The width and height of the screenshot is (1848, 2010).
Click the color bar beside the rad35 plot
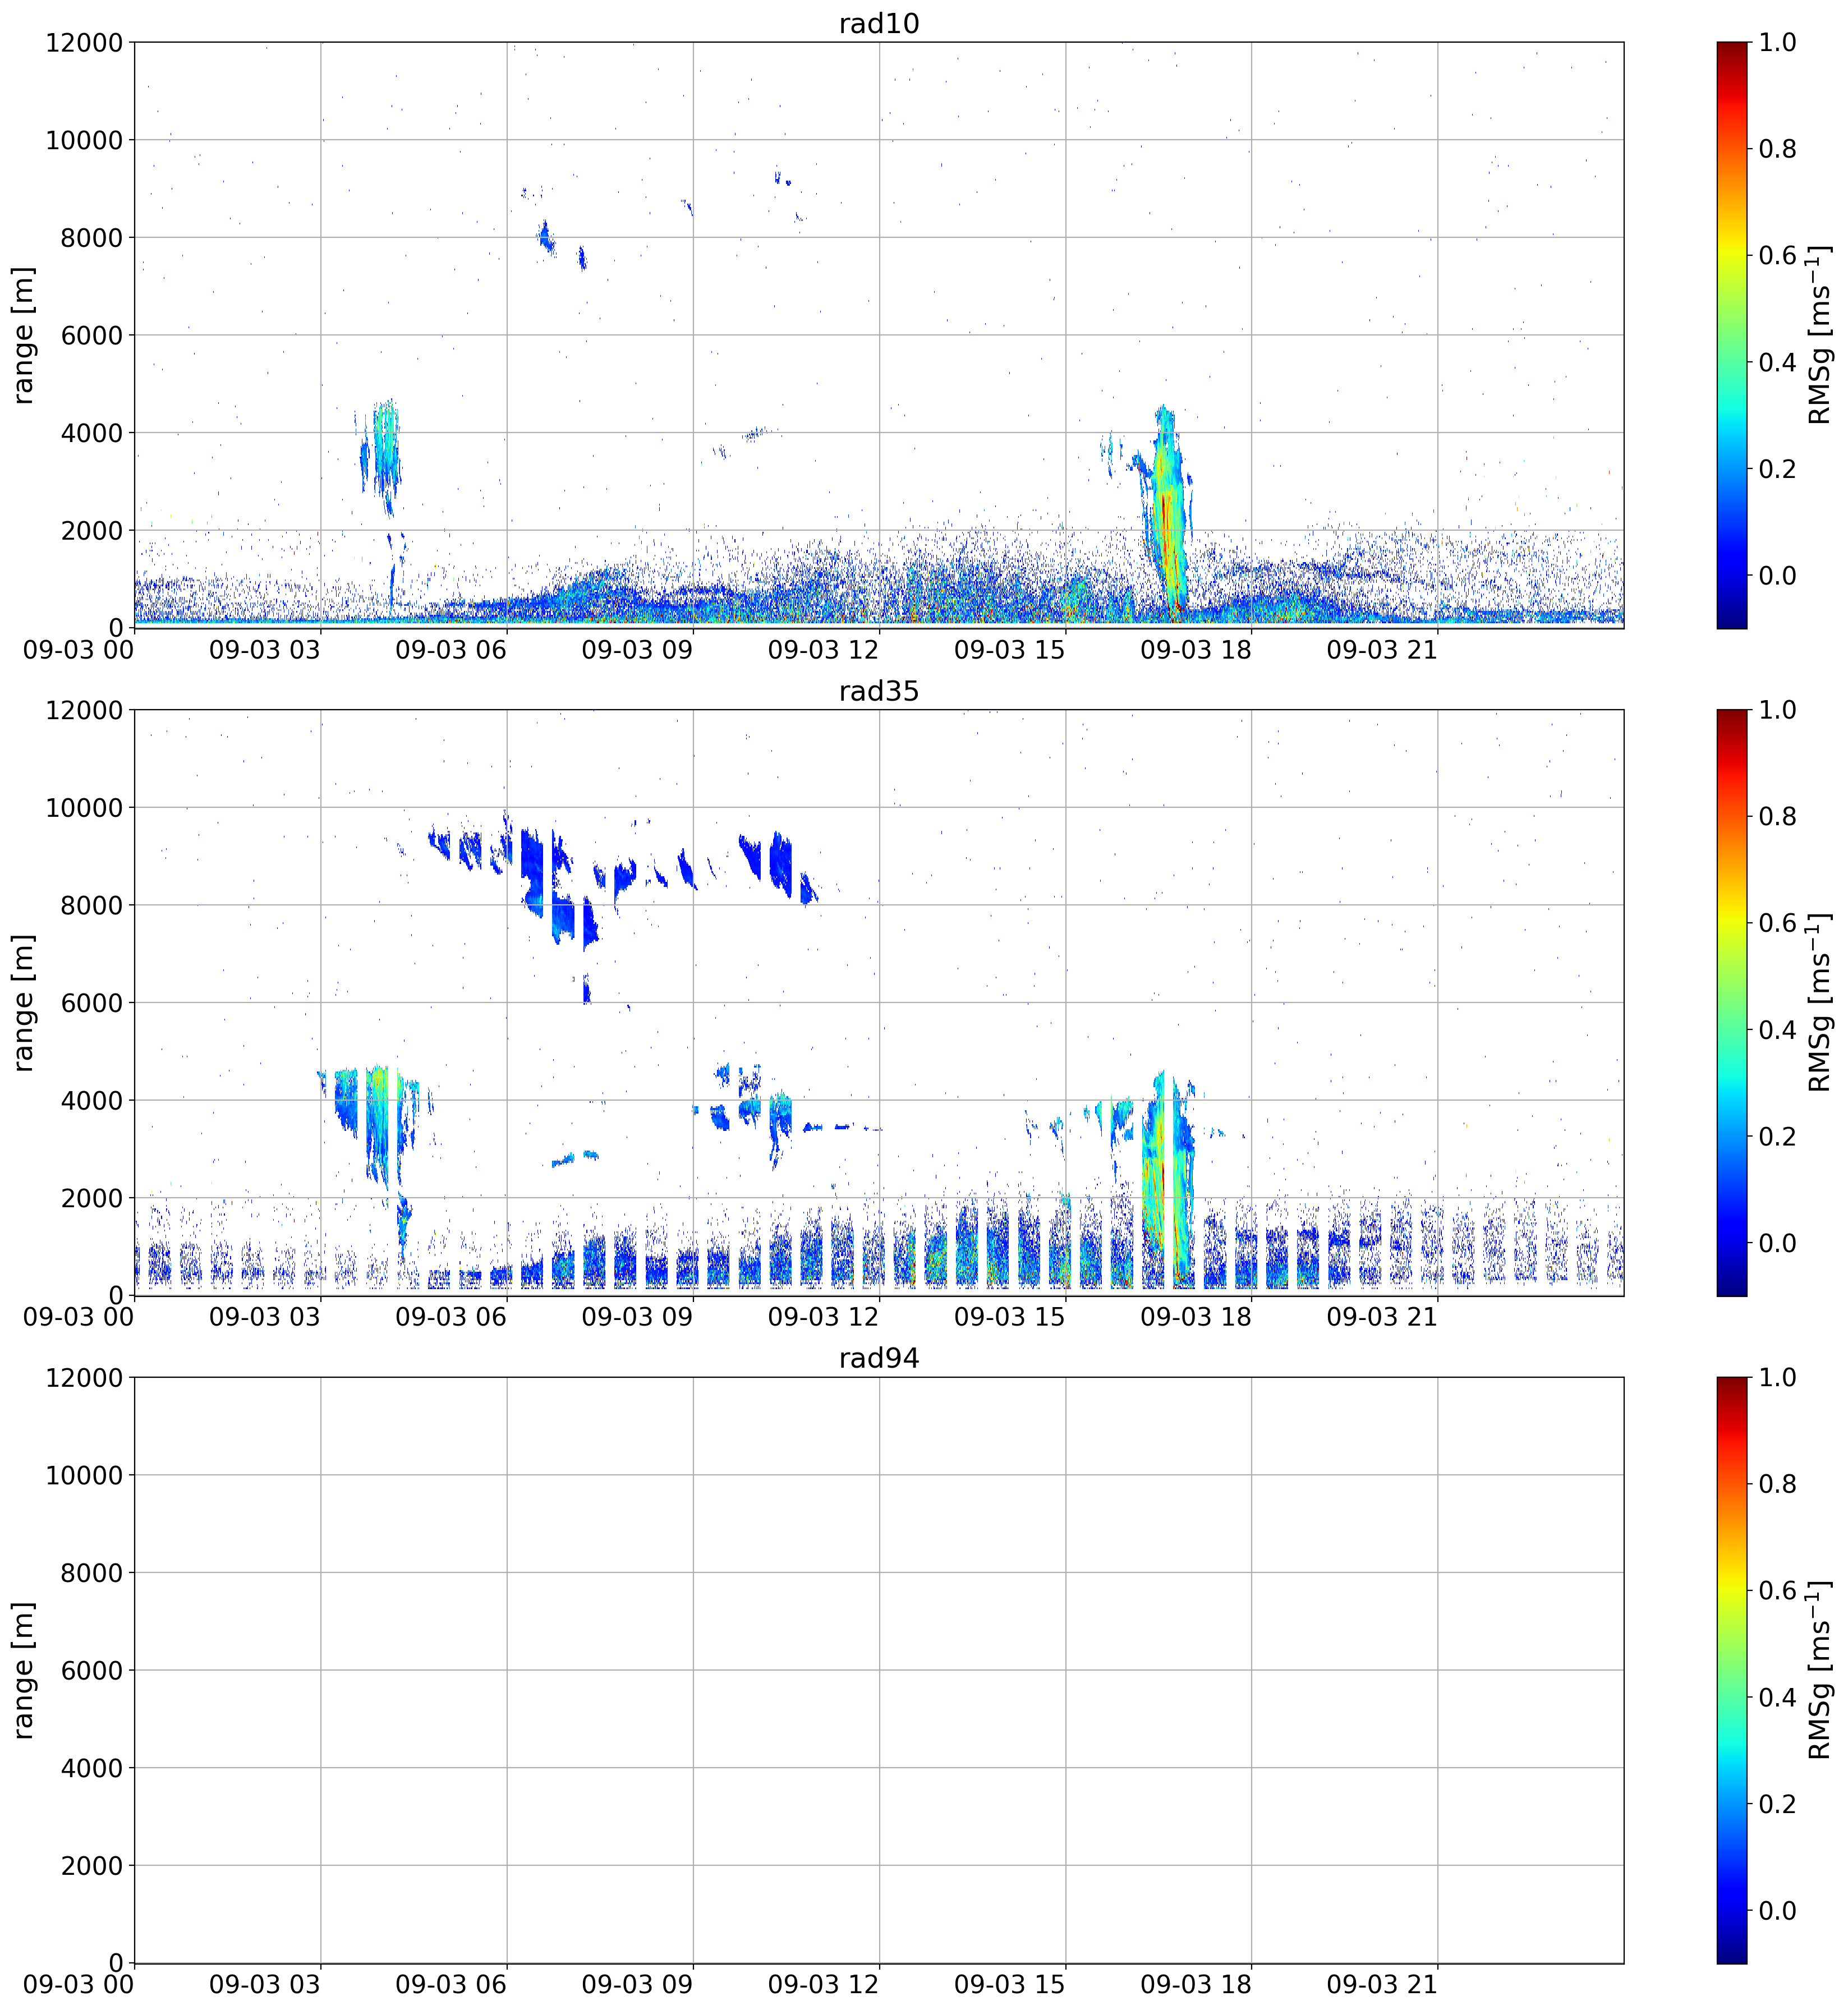[1732, 1003]
